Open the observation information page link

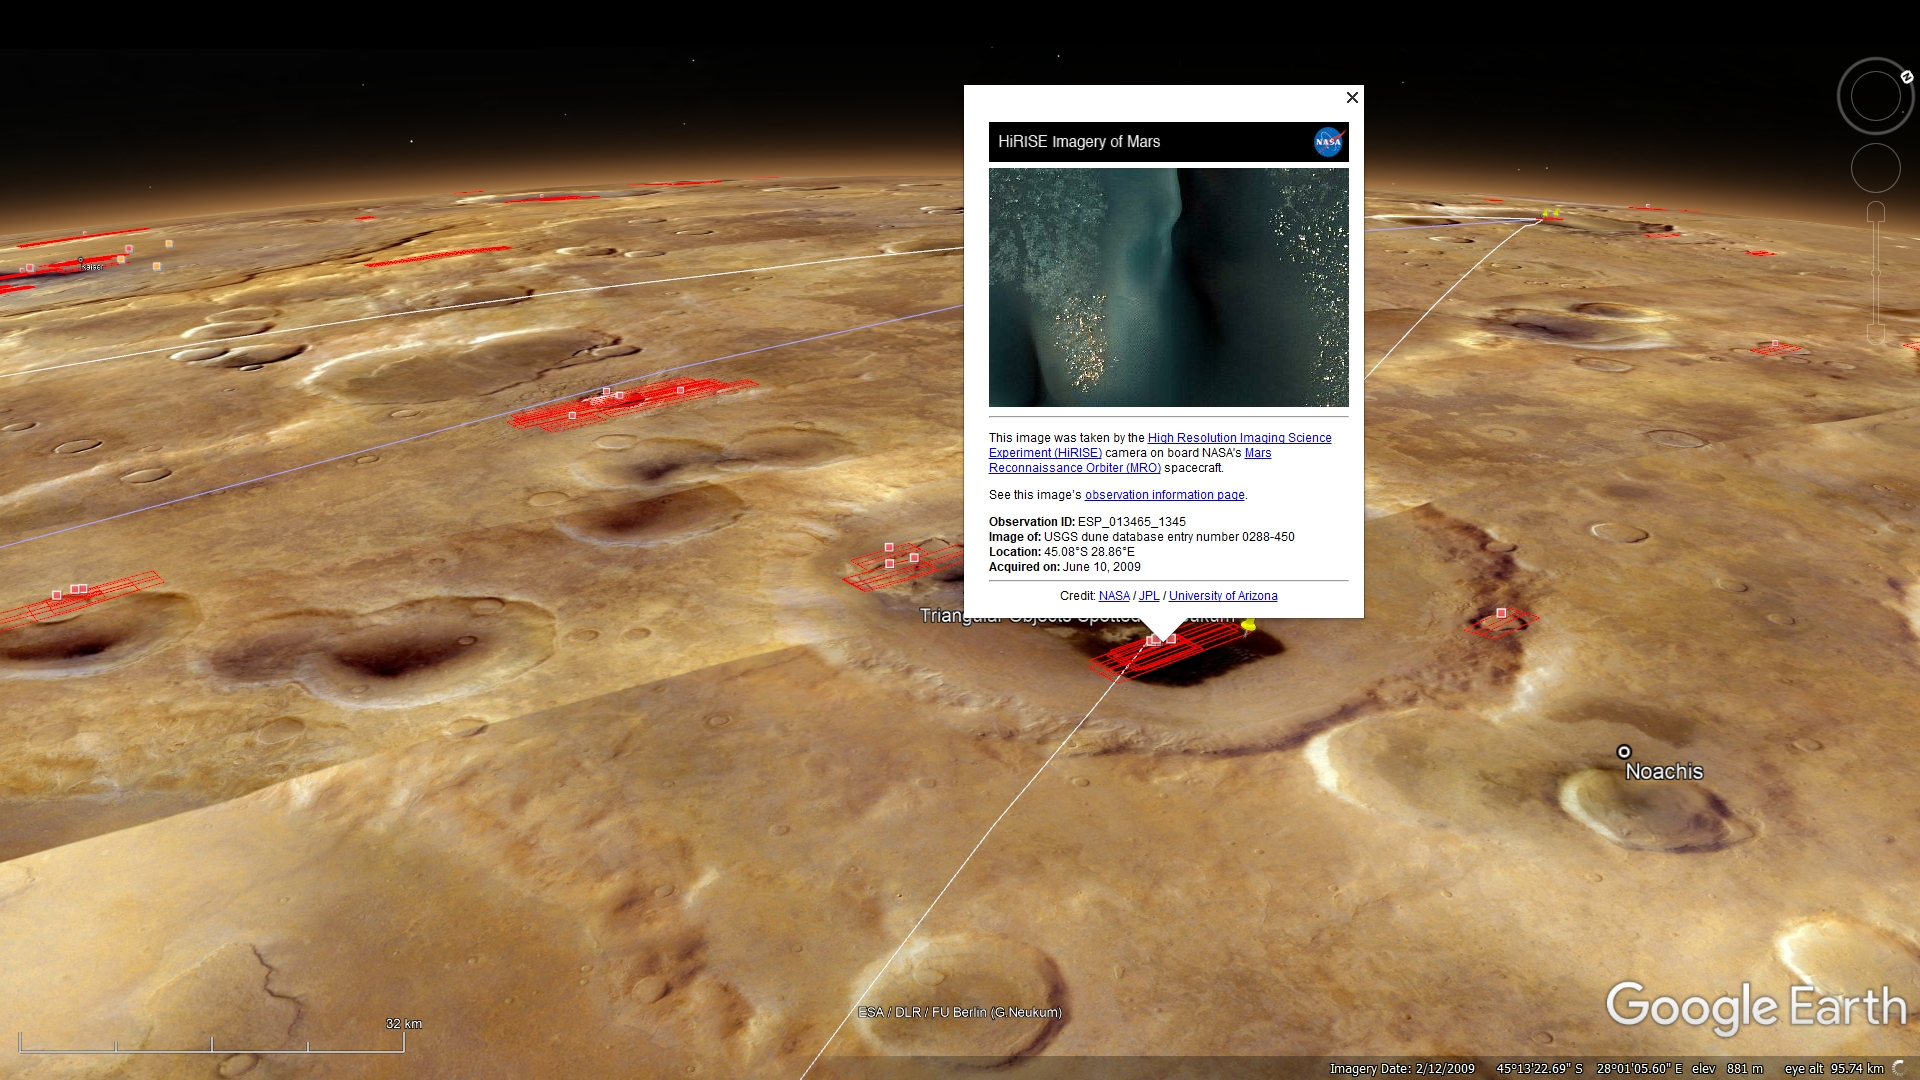(x=1164, y=495)
